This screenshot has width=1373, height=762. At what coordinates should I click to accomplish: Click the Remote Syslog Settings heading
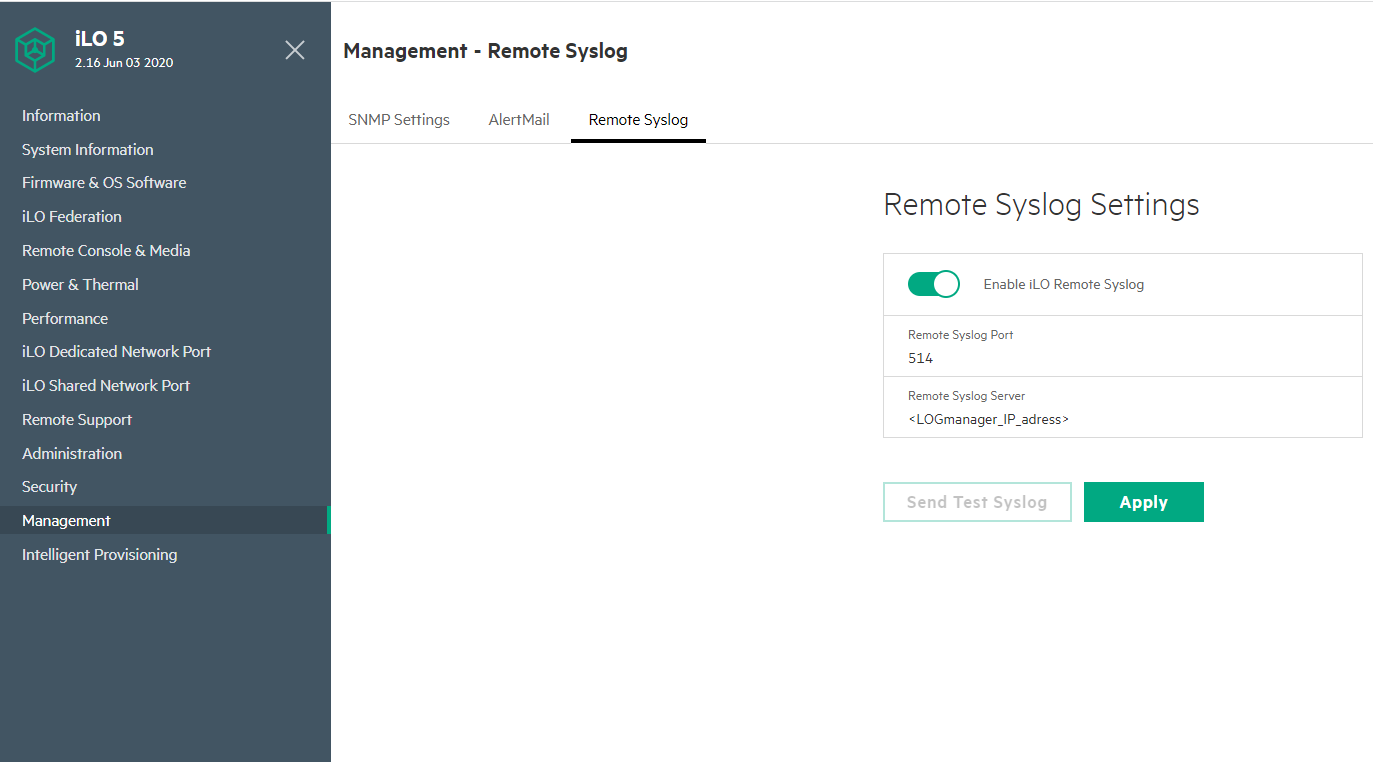pos(1041,205)
